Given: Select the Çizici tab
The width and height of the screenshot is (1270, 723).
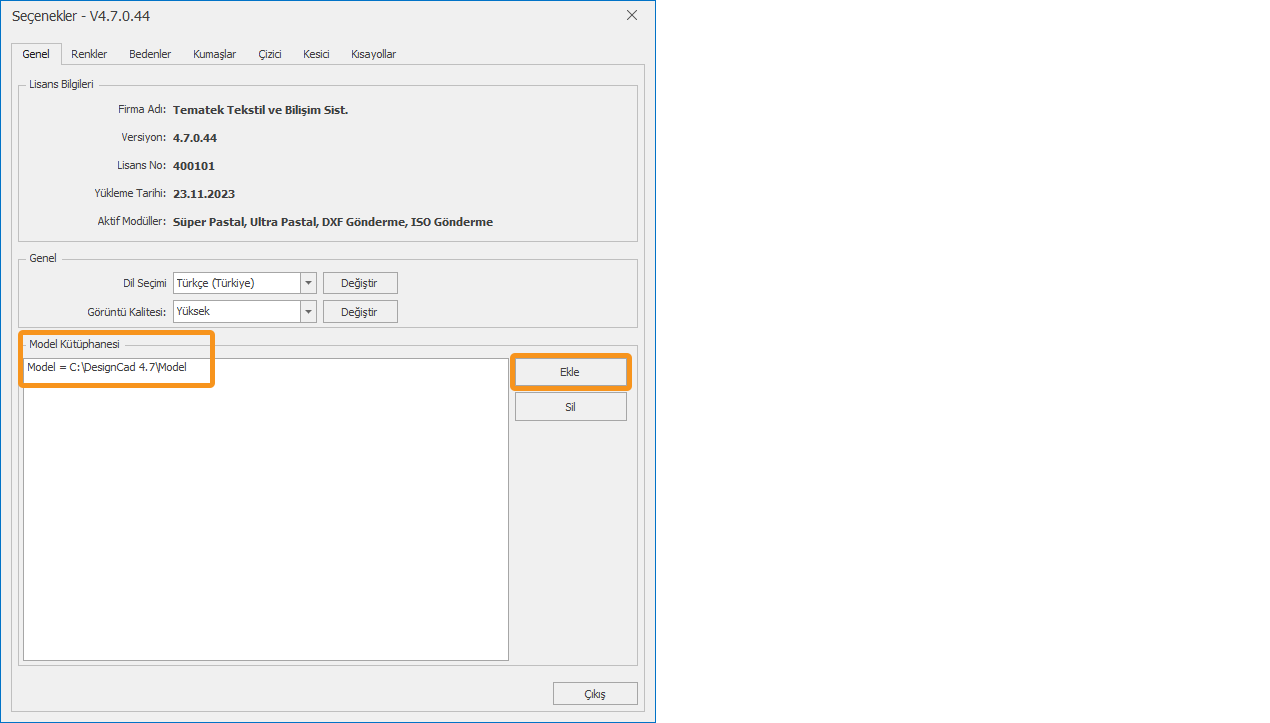Looking at the screenshot, I should (x=270, y=54).
